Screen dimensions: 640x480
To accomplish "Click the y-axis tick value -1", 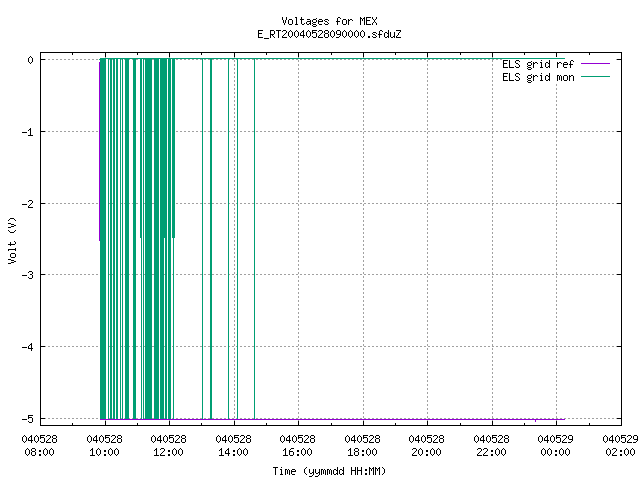I will coord(28,132).
